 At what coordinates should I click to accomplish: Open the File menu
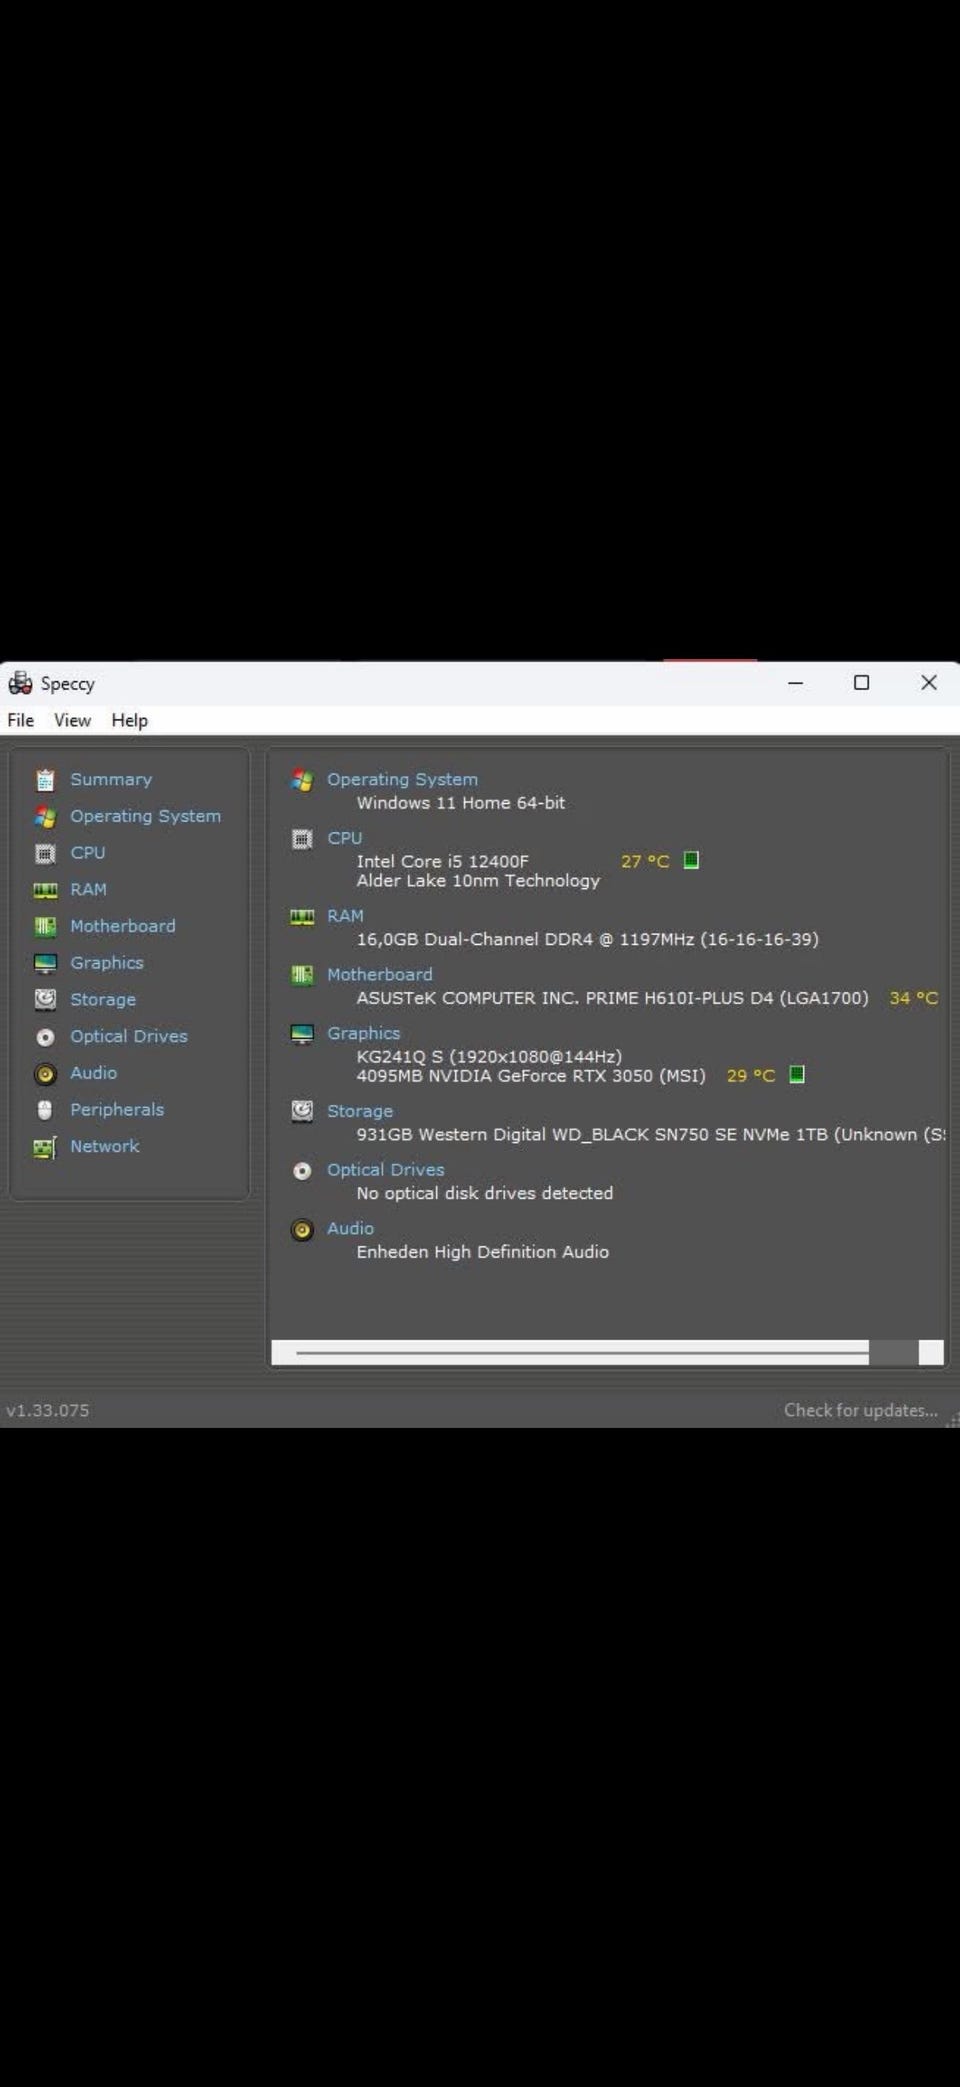point(20,720)
